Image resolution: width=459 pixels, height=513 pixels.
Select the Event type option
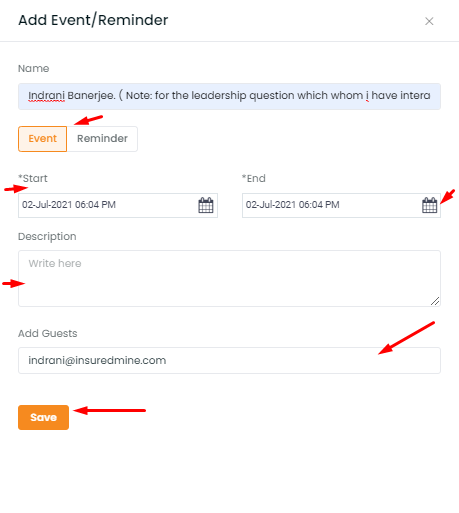(42, 139)
